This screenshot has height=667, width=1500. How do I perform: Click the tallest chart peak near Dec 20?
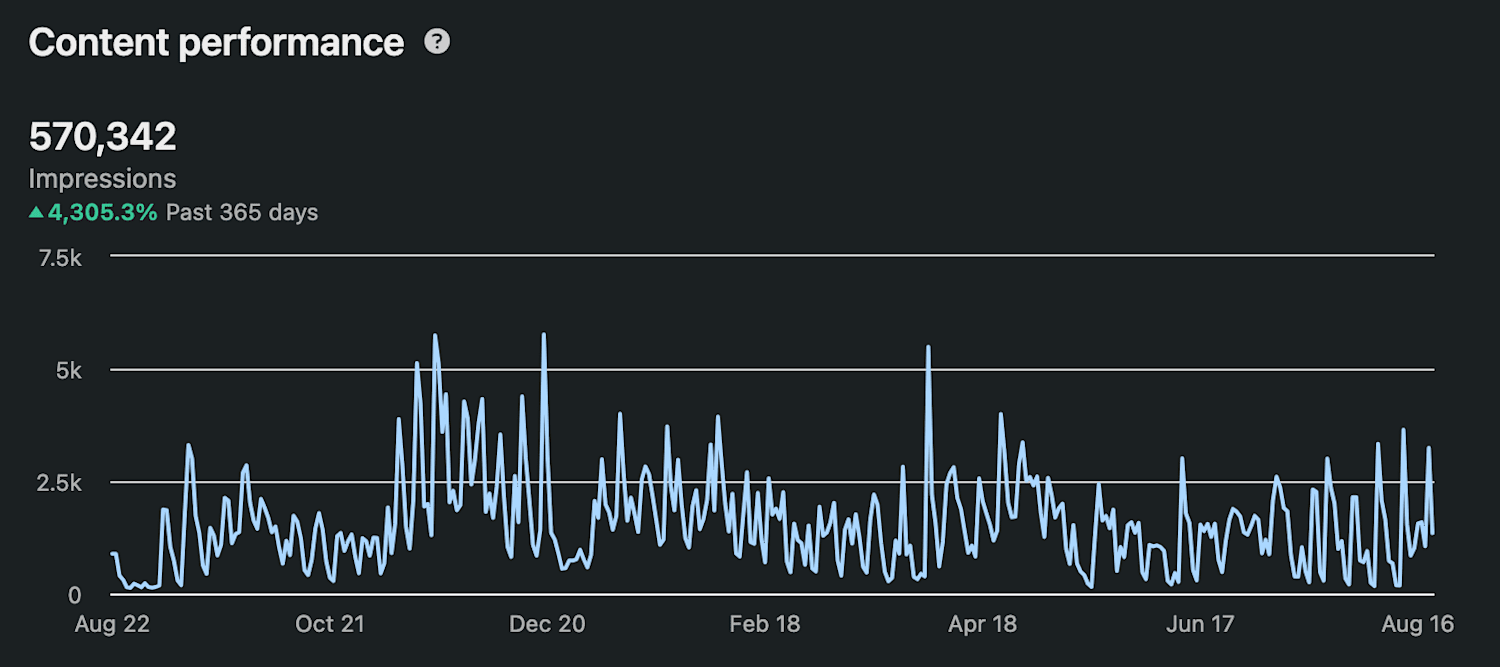544,335
